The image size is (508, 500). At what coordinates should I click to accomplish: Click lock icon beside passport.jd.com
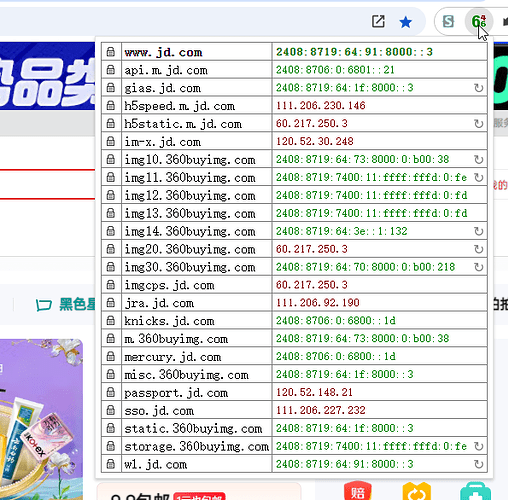111,392
